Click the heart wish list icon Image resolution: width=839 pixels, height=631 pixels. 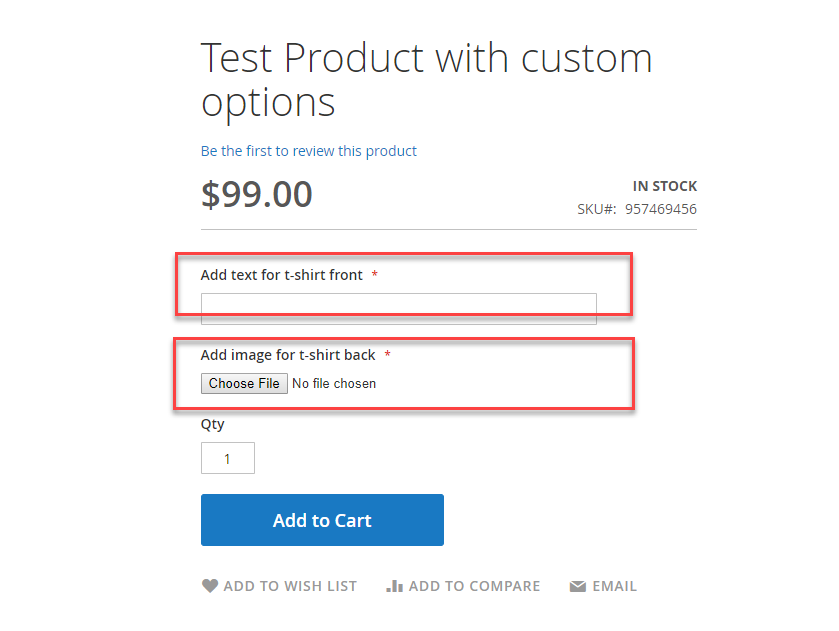[x=209, y=587]
